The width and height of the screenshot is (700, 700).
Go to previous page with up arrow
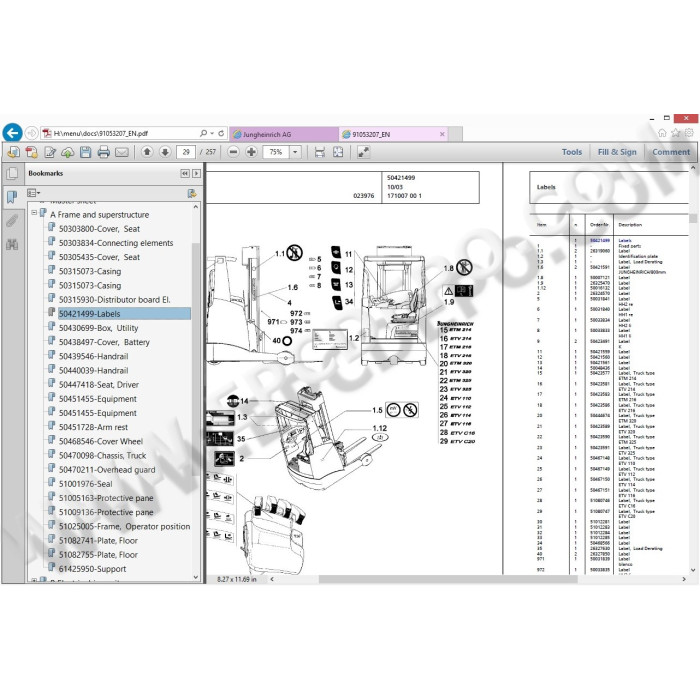147,152
